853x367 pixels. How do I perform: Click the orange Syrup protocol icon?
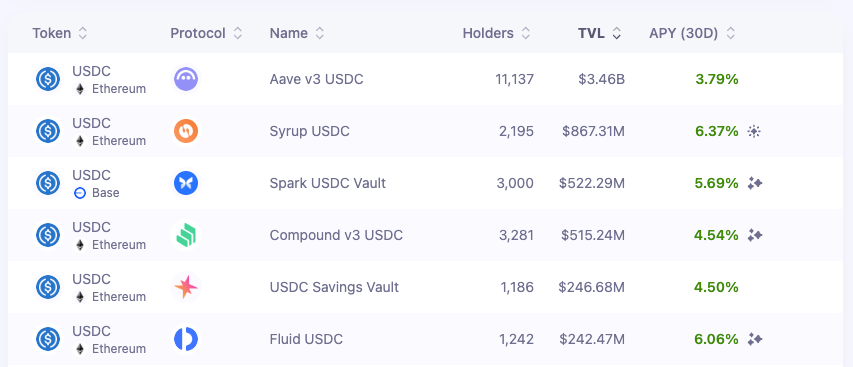point(186,132)
